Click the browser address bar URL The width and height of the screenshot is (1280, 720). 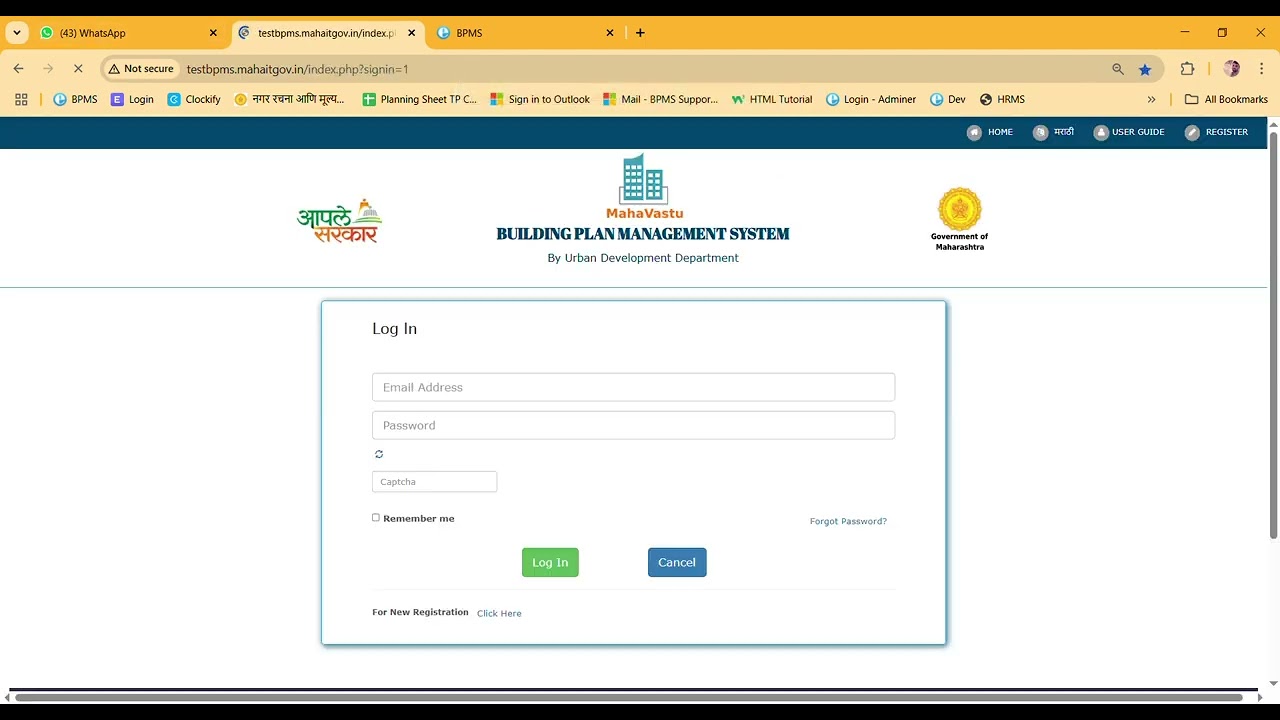tap(297, 69)
